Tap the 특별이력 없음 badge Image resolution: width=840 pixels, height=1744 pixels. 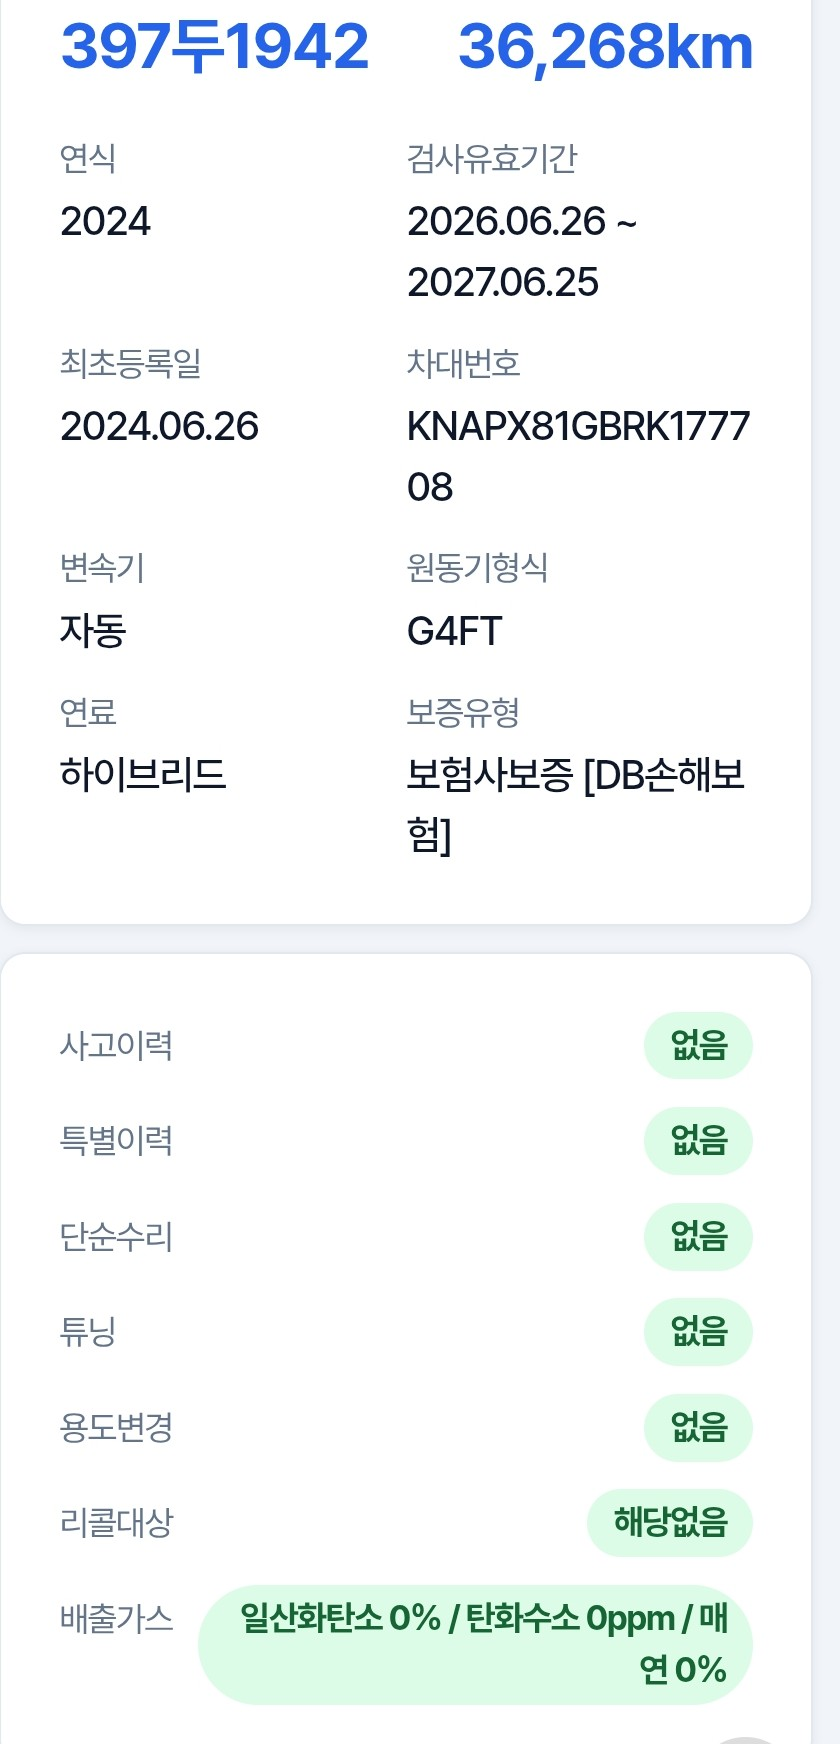698,1140
